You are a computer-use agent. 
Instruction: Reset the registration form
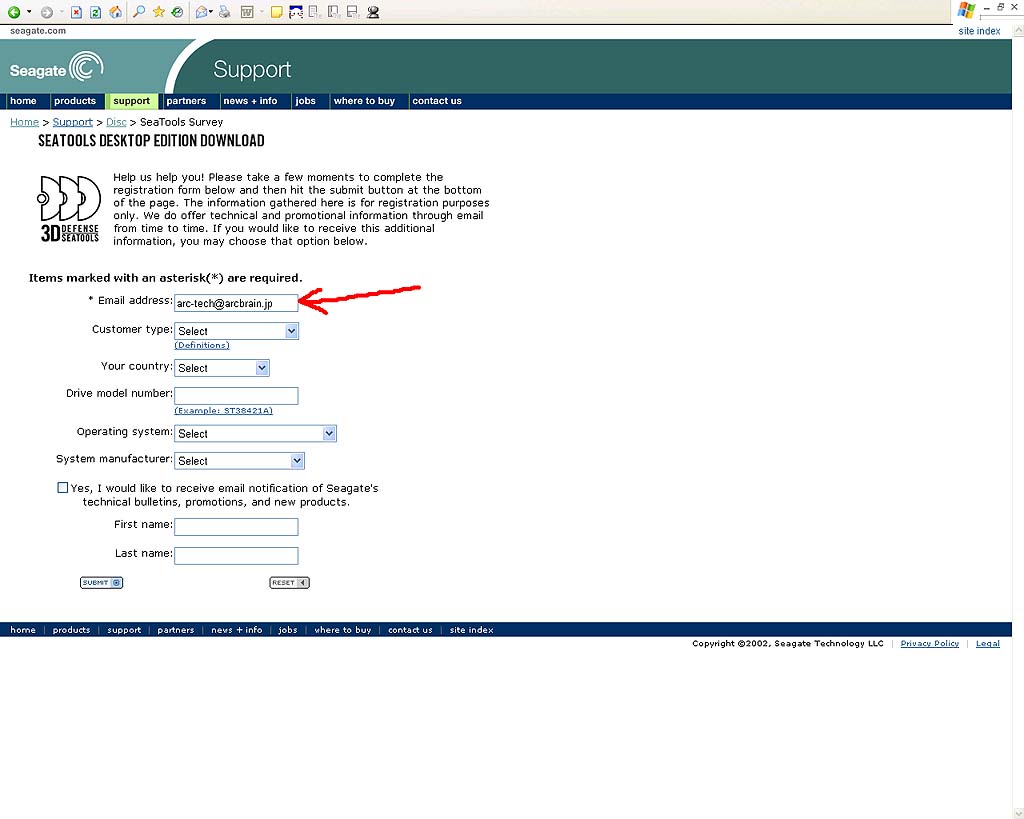pos(289,583)
